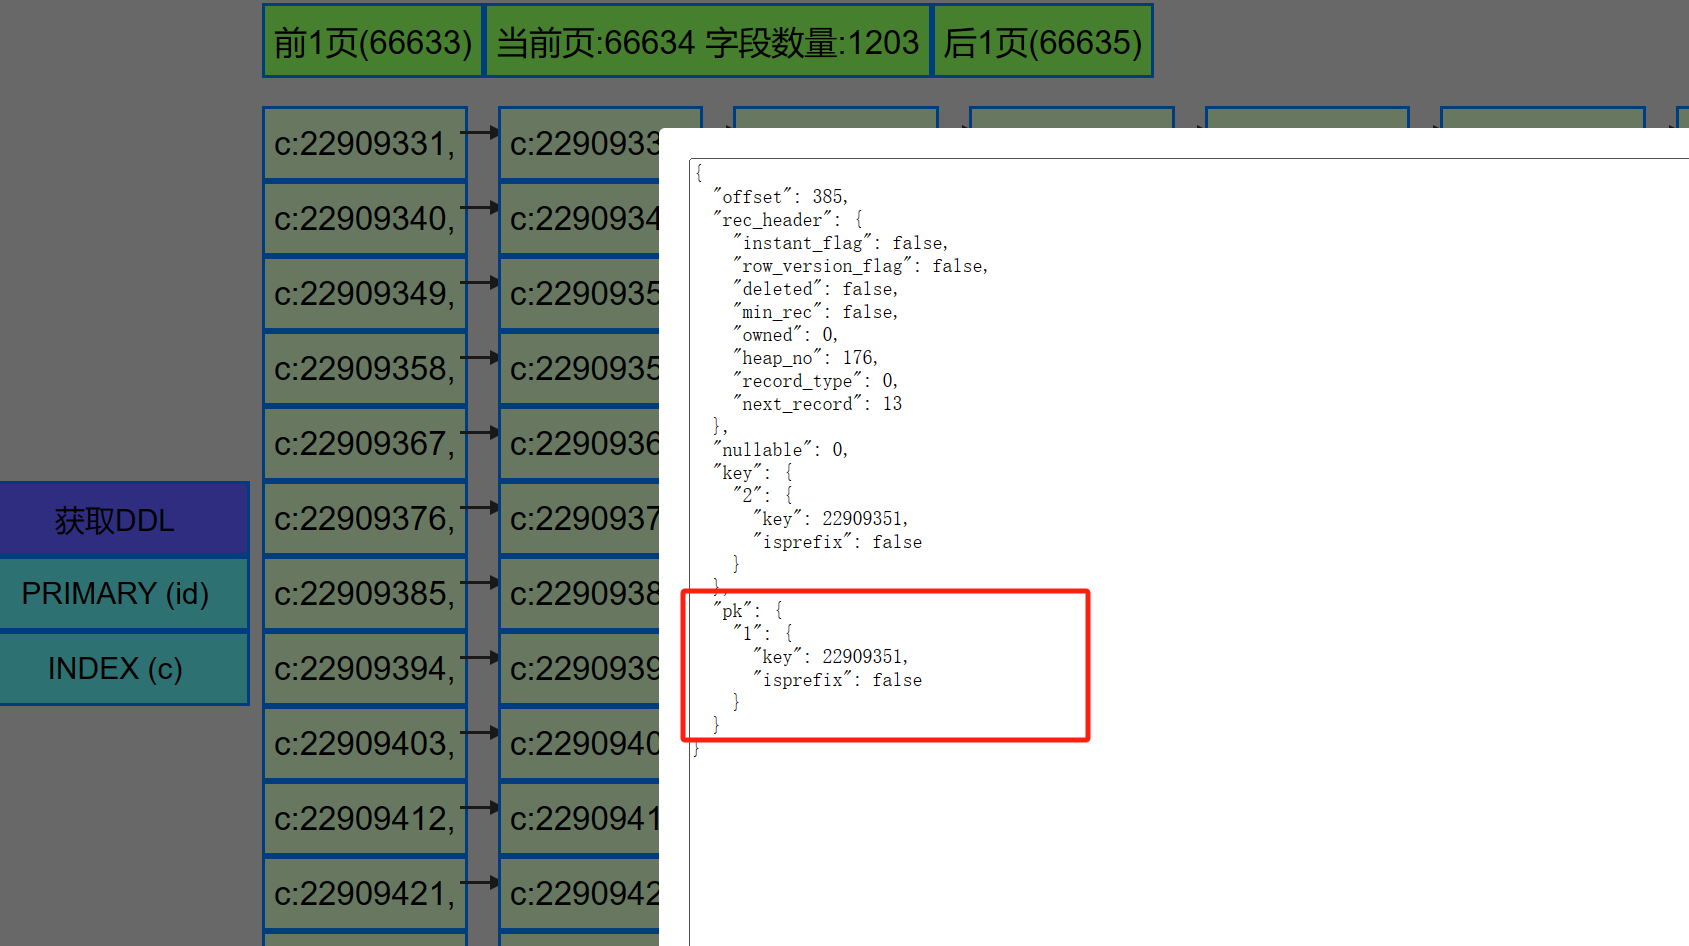Open record c:22909331
This screenshot has width=1689, height=946.
[x=365, y=144]
